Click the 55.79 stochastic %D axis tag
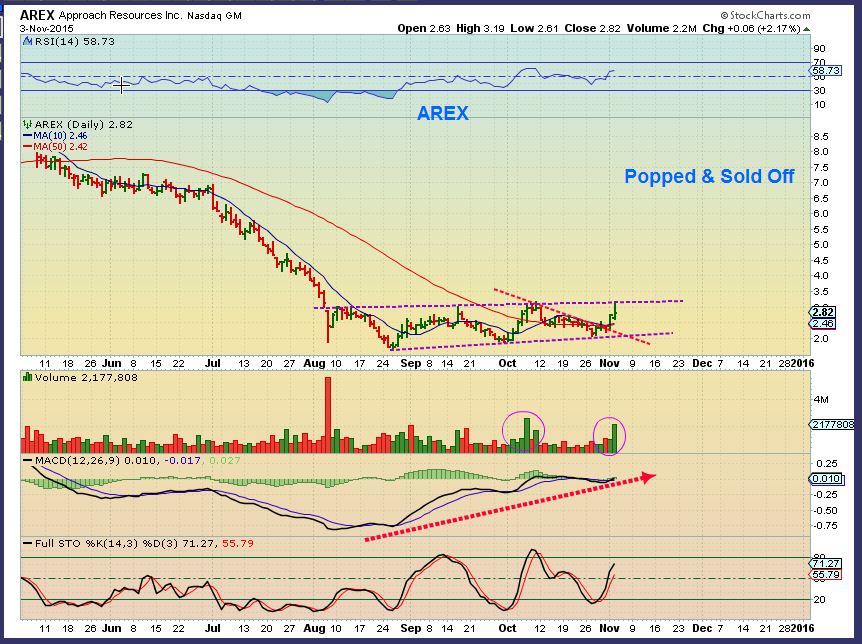The image size is (862, 644). (826, 575)
